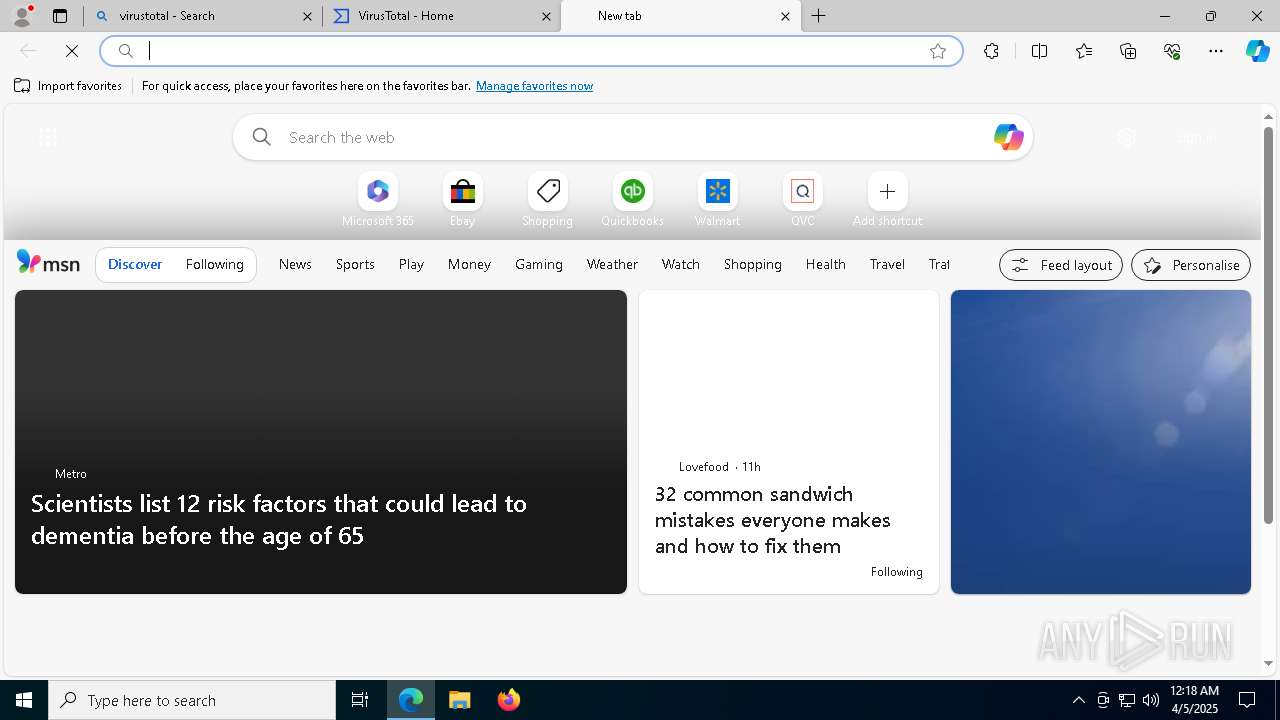Open the Ebay shortcut
Image resolution: width=1280 pixels, height=720 pixels.
[x=462, y=200]
